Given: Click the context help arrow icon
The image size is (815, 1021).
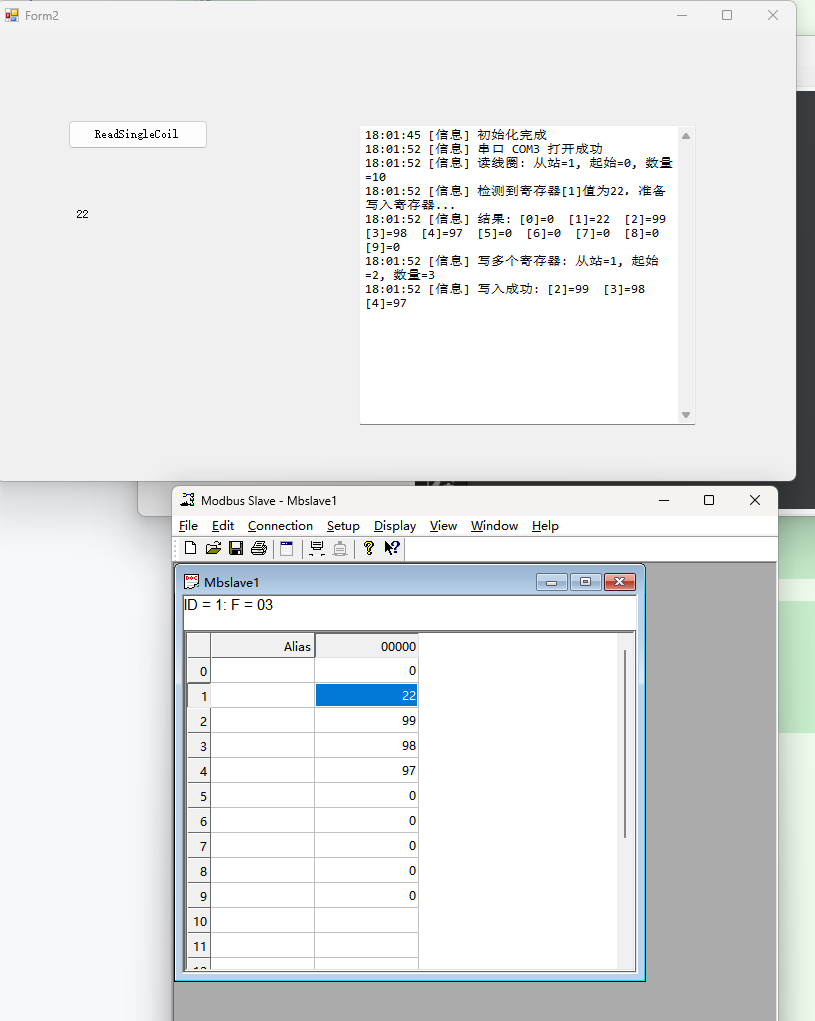Looking at the screenshot, I should 391,548.
